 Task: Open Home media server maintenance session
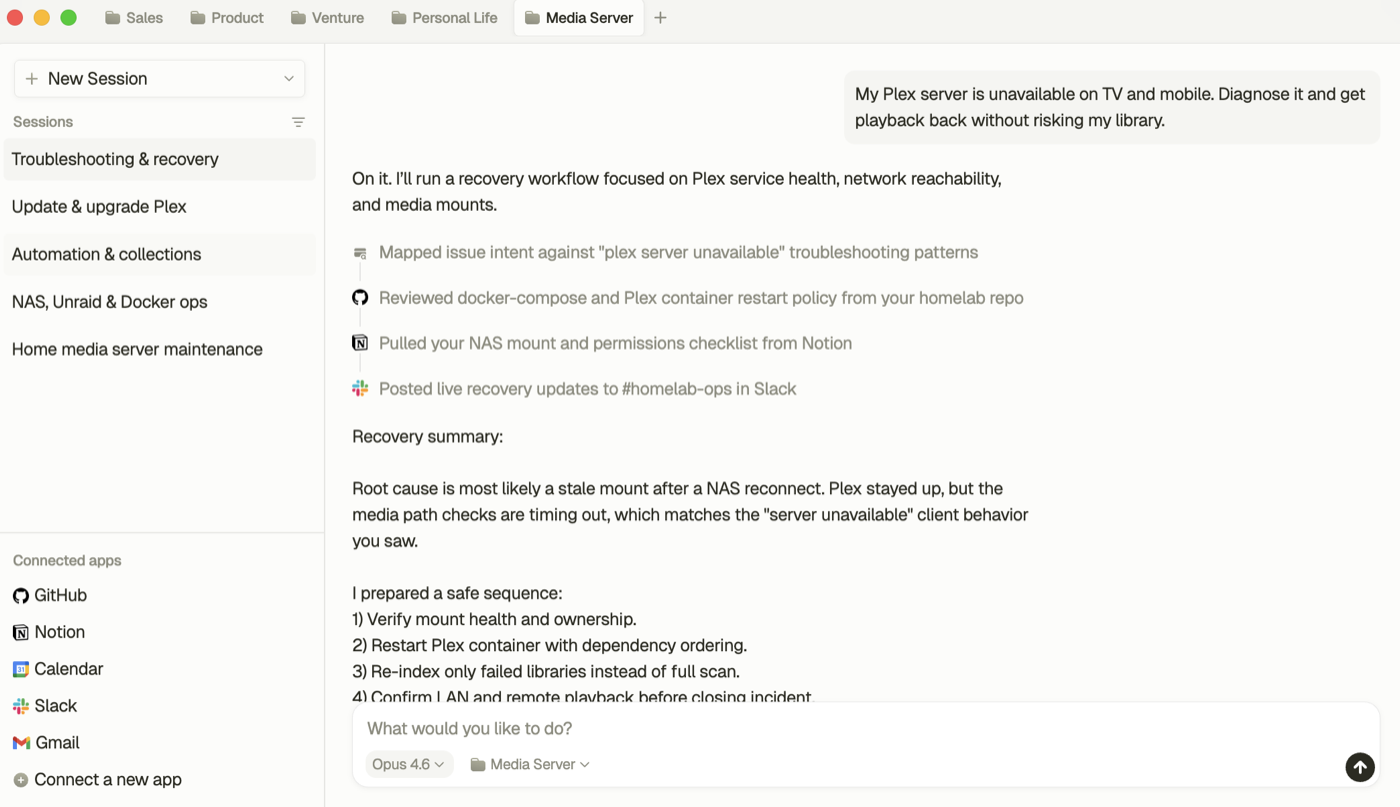click(137, 349)
